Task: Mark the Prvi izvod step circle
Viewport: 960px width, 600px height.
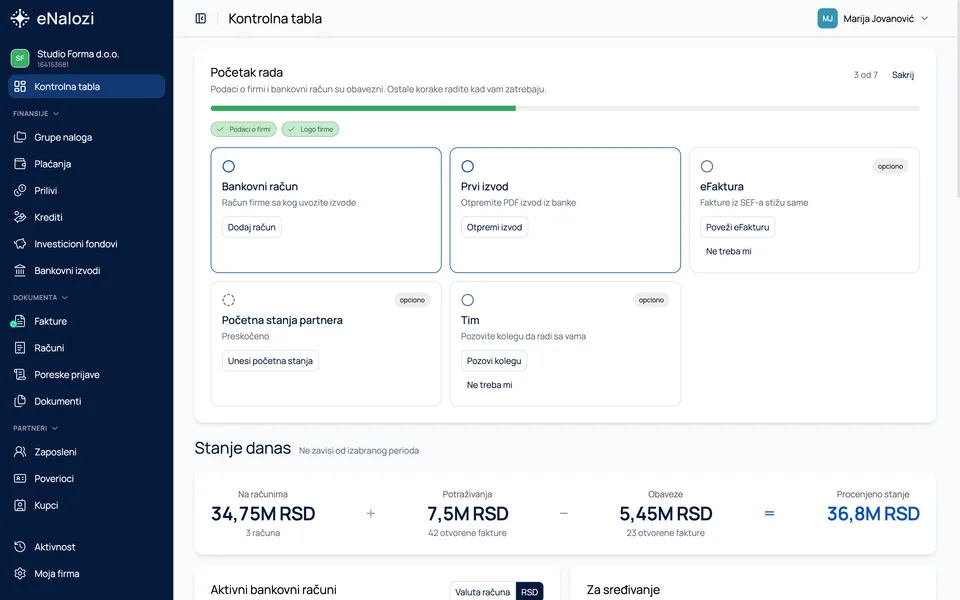Action: pos(468,166)
